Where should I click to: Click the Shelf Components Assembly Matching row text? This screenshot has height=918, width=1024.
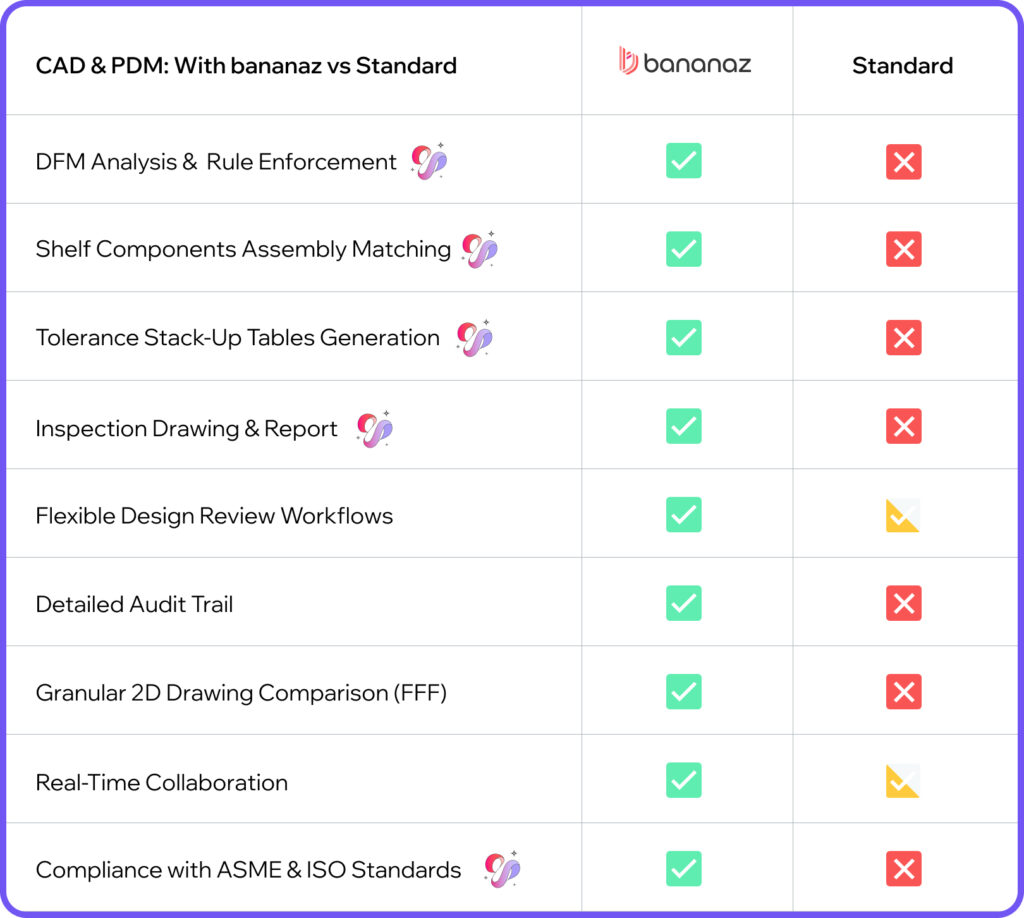pos(243,249)
